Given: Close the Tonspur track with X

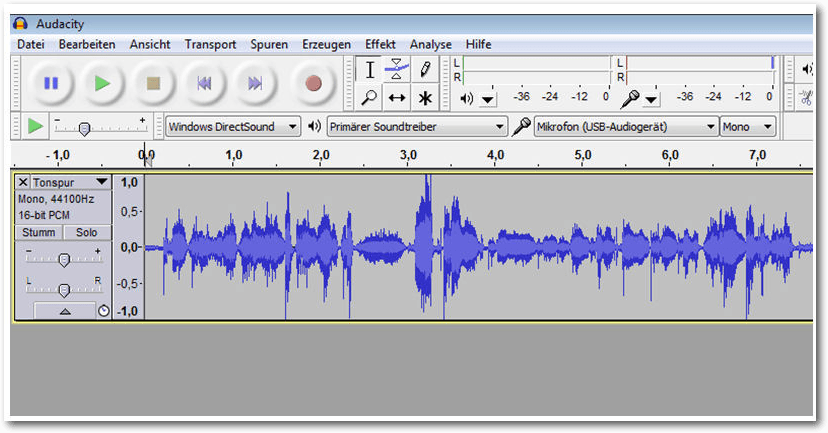Looking at the screenshot, I should tap(23, 183).
